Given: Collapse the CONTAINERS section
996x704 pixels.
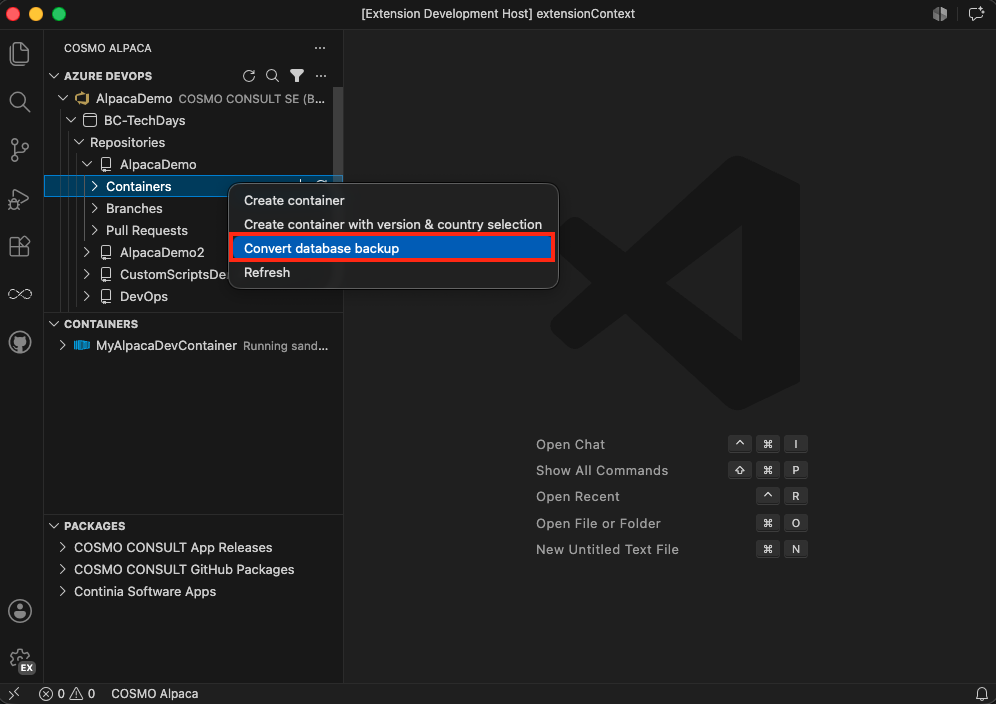Looking at the screenshot, I should 55,323.
